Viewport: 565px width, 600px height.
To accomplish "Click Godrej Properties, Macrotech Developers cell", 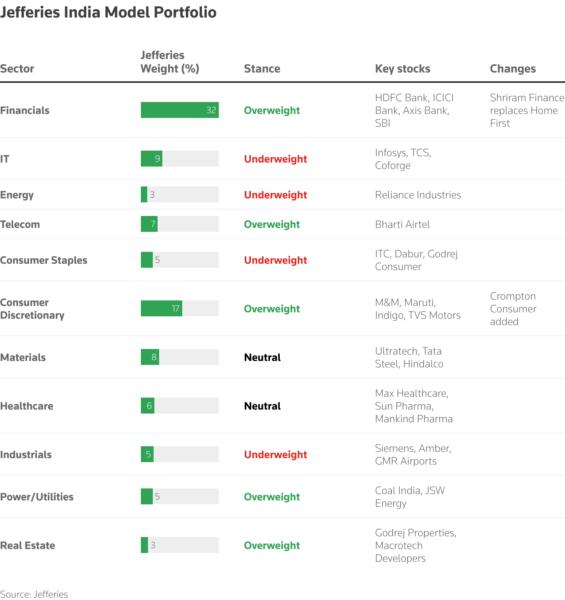I will coord(415,545).
